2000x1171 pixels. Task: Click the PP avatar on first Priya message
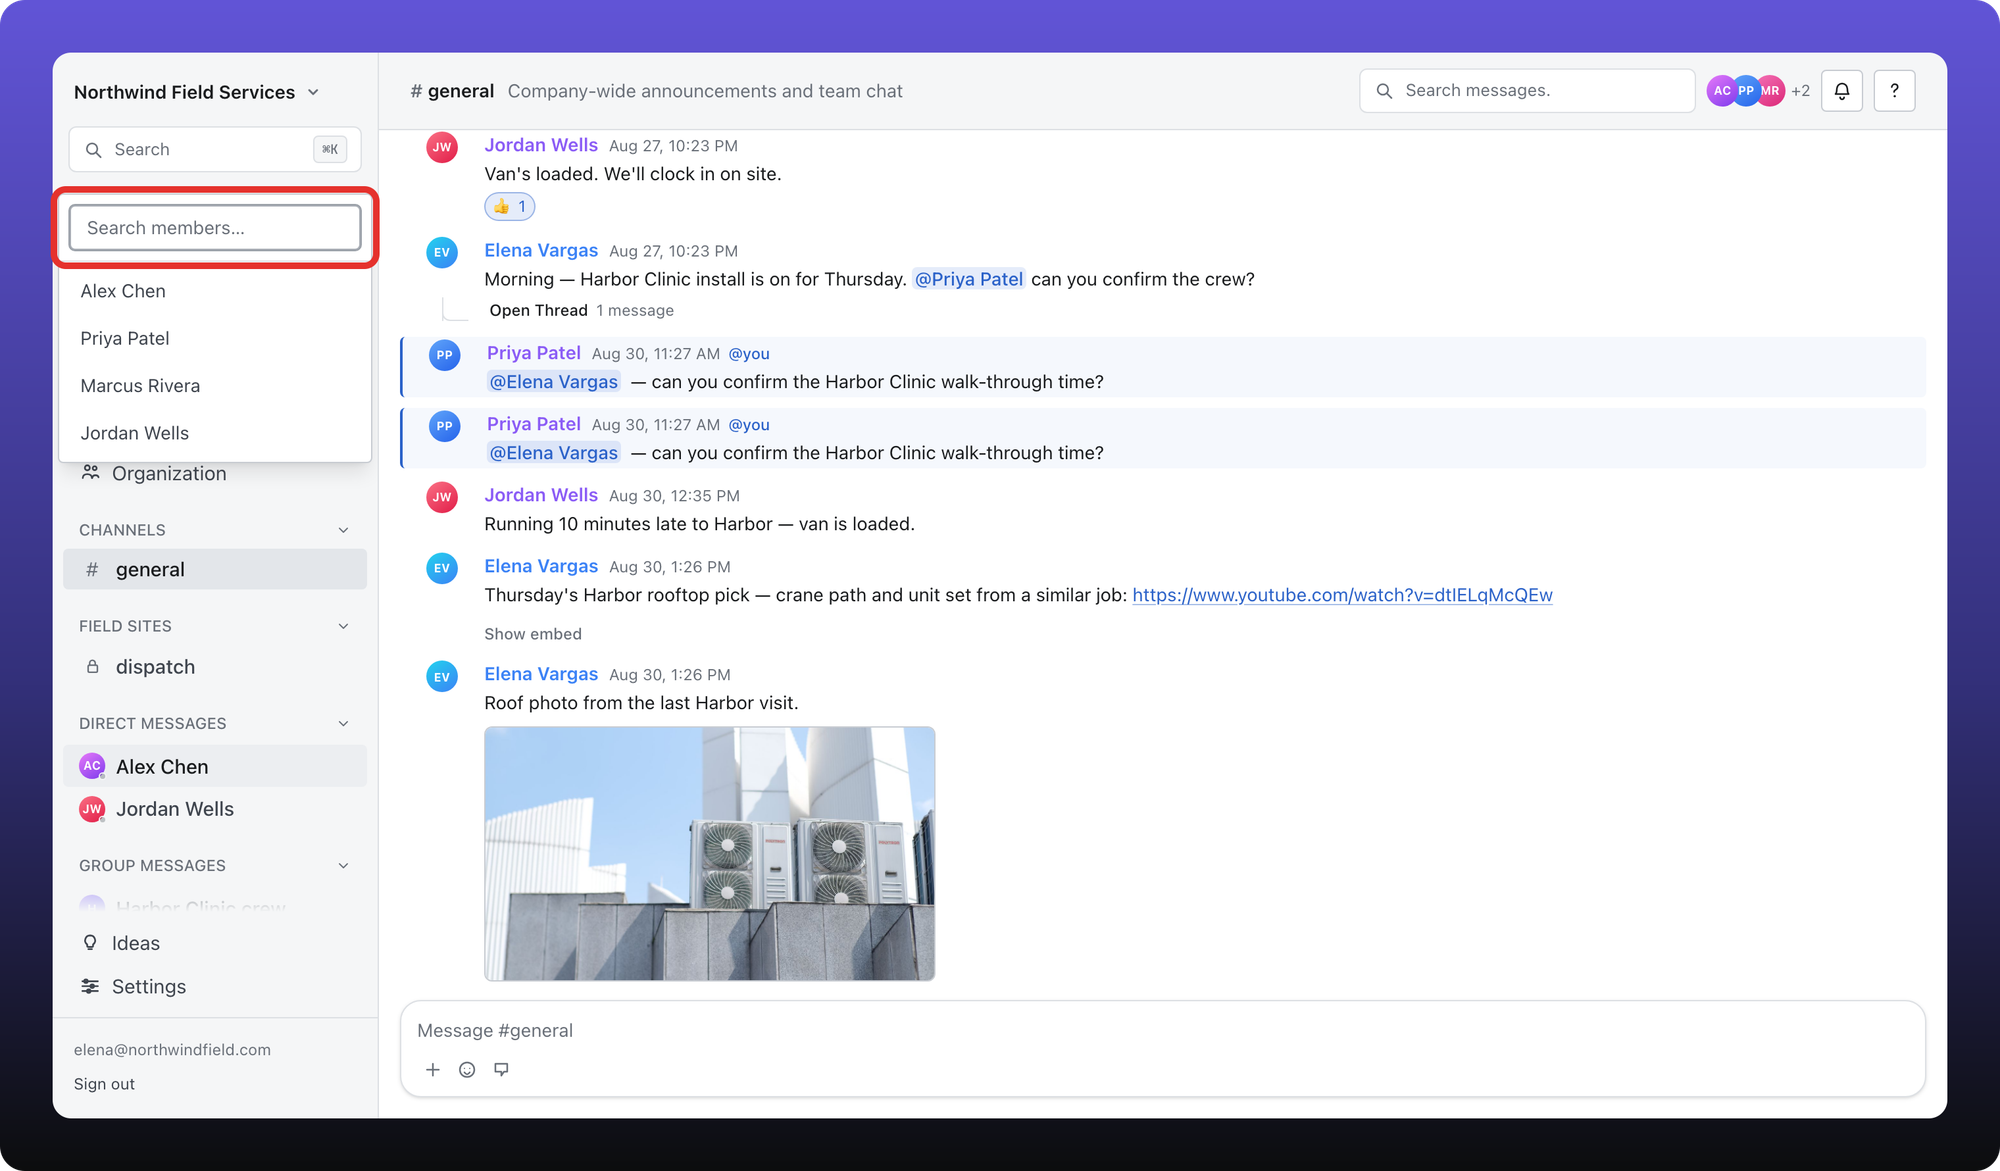point(444,355)
